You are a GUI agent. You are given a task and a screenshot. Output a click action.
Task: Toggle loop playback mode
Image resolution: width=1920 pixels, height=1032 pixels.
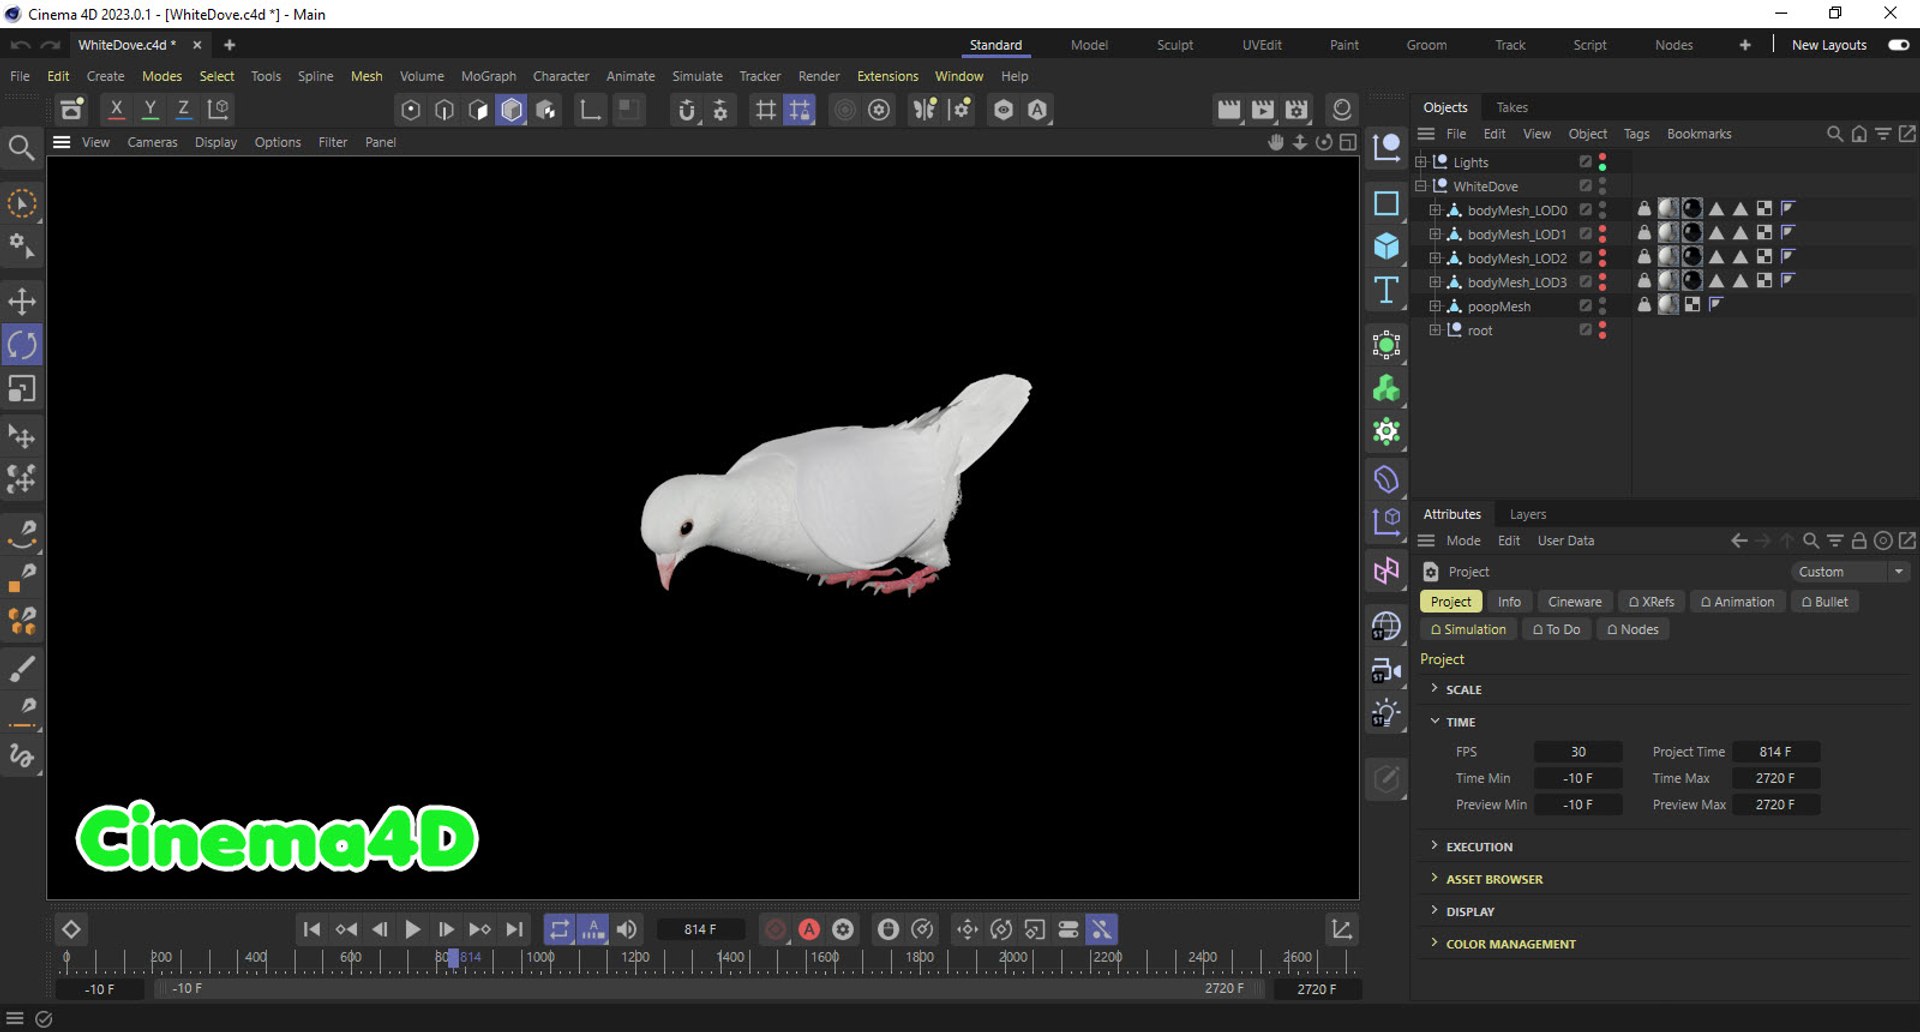click(559, 929)
